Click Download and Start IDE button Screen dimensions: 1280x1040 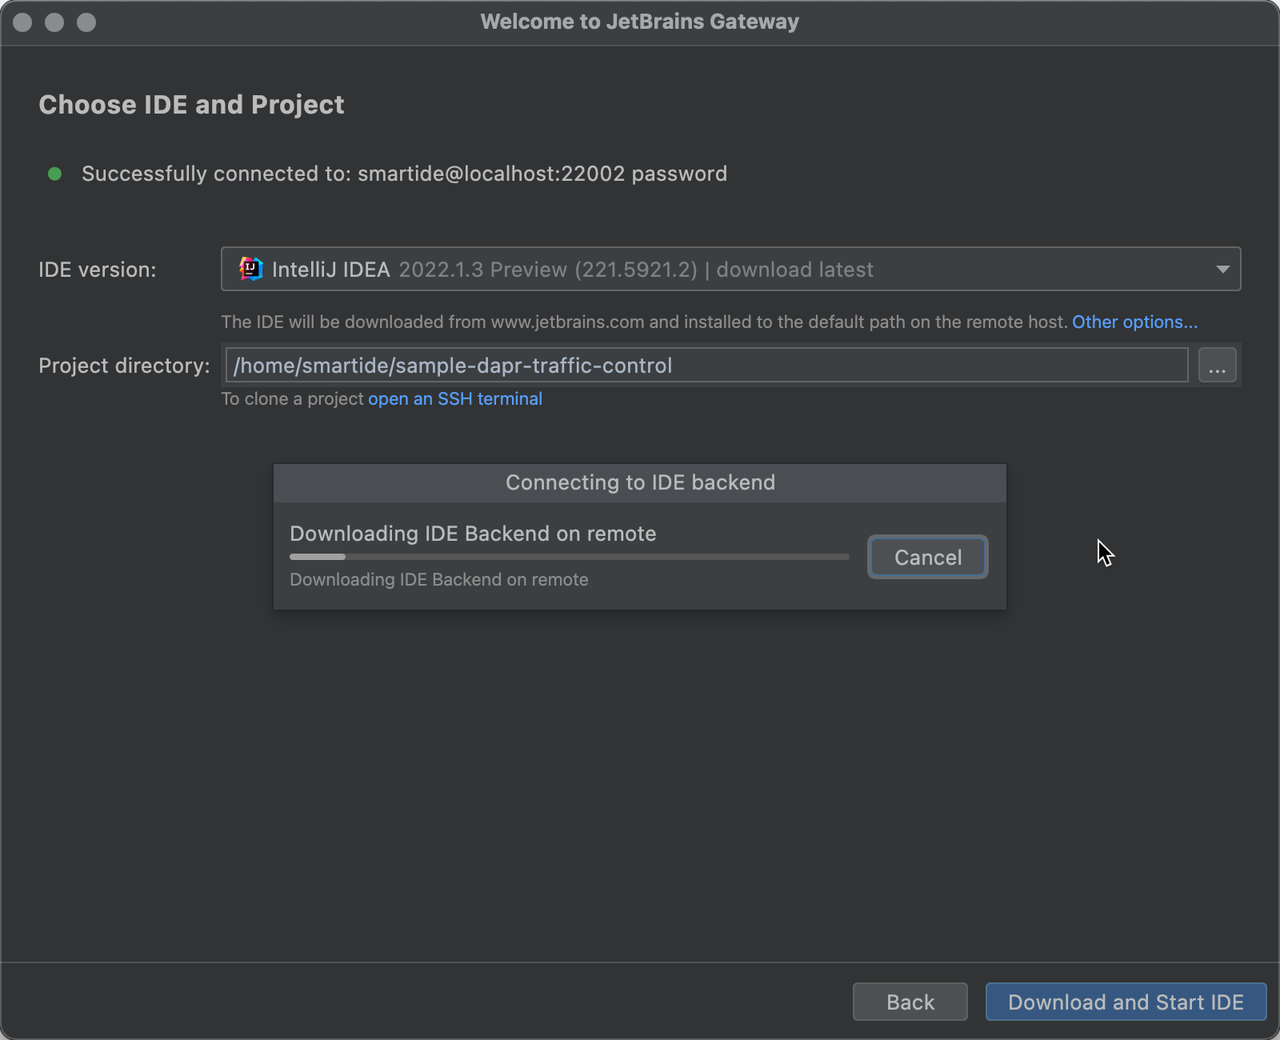tap(1126, 1002)
